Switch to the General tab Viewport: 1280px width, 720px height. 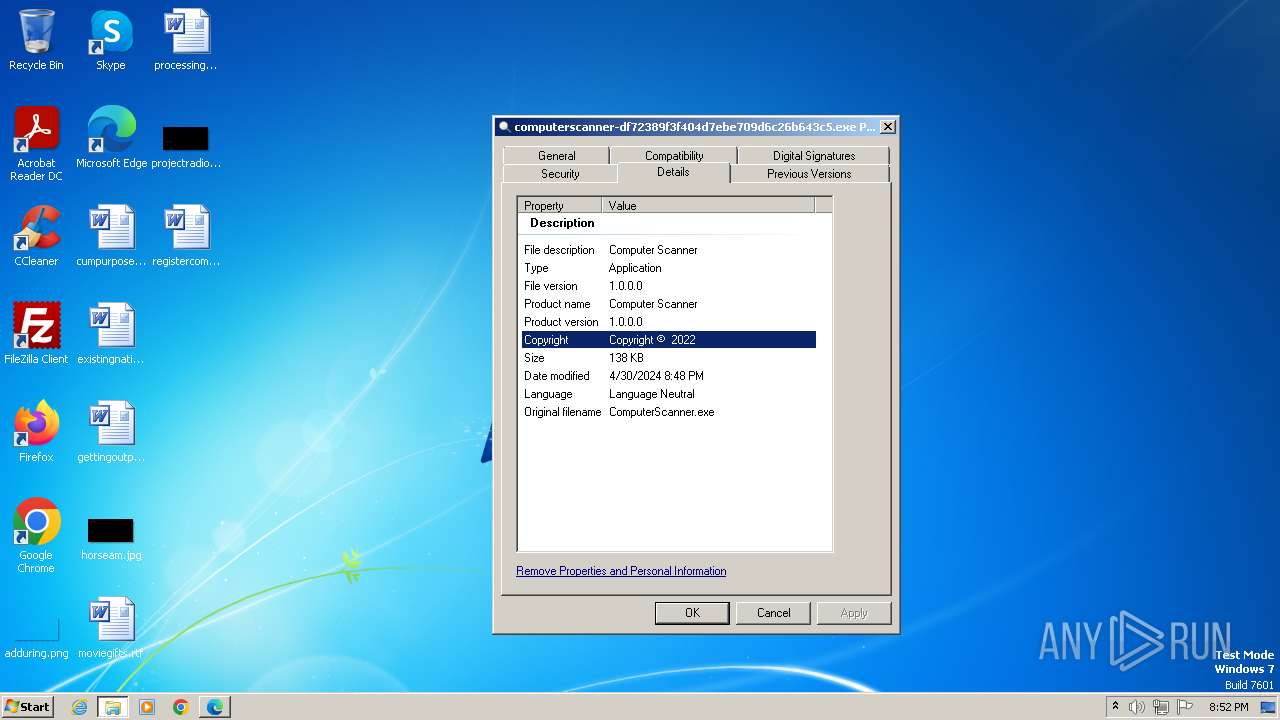pyautogui.click(x=557, y=155)
